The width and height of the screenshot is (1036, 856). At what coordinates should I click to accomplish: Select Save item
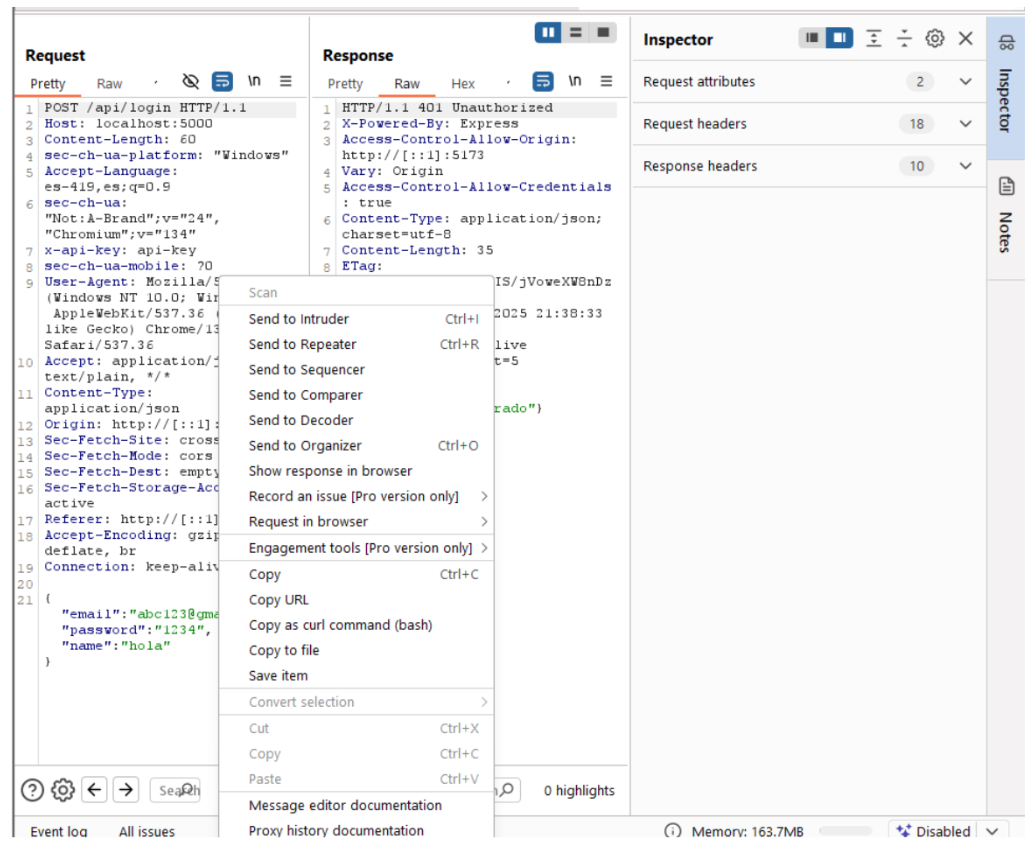coord(357,676)
